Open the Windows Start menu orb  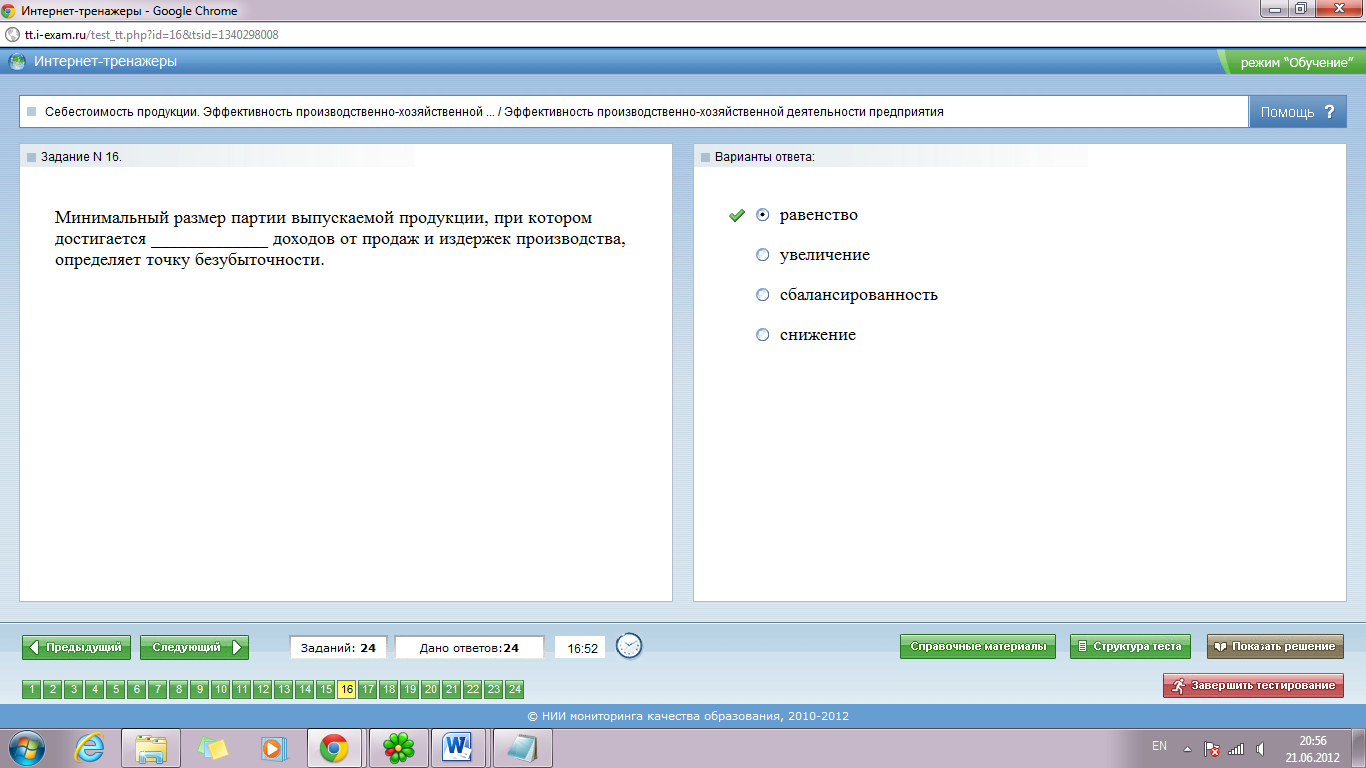point(28,747)
